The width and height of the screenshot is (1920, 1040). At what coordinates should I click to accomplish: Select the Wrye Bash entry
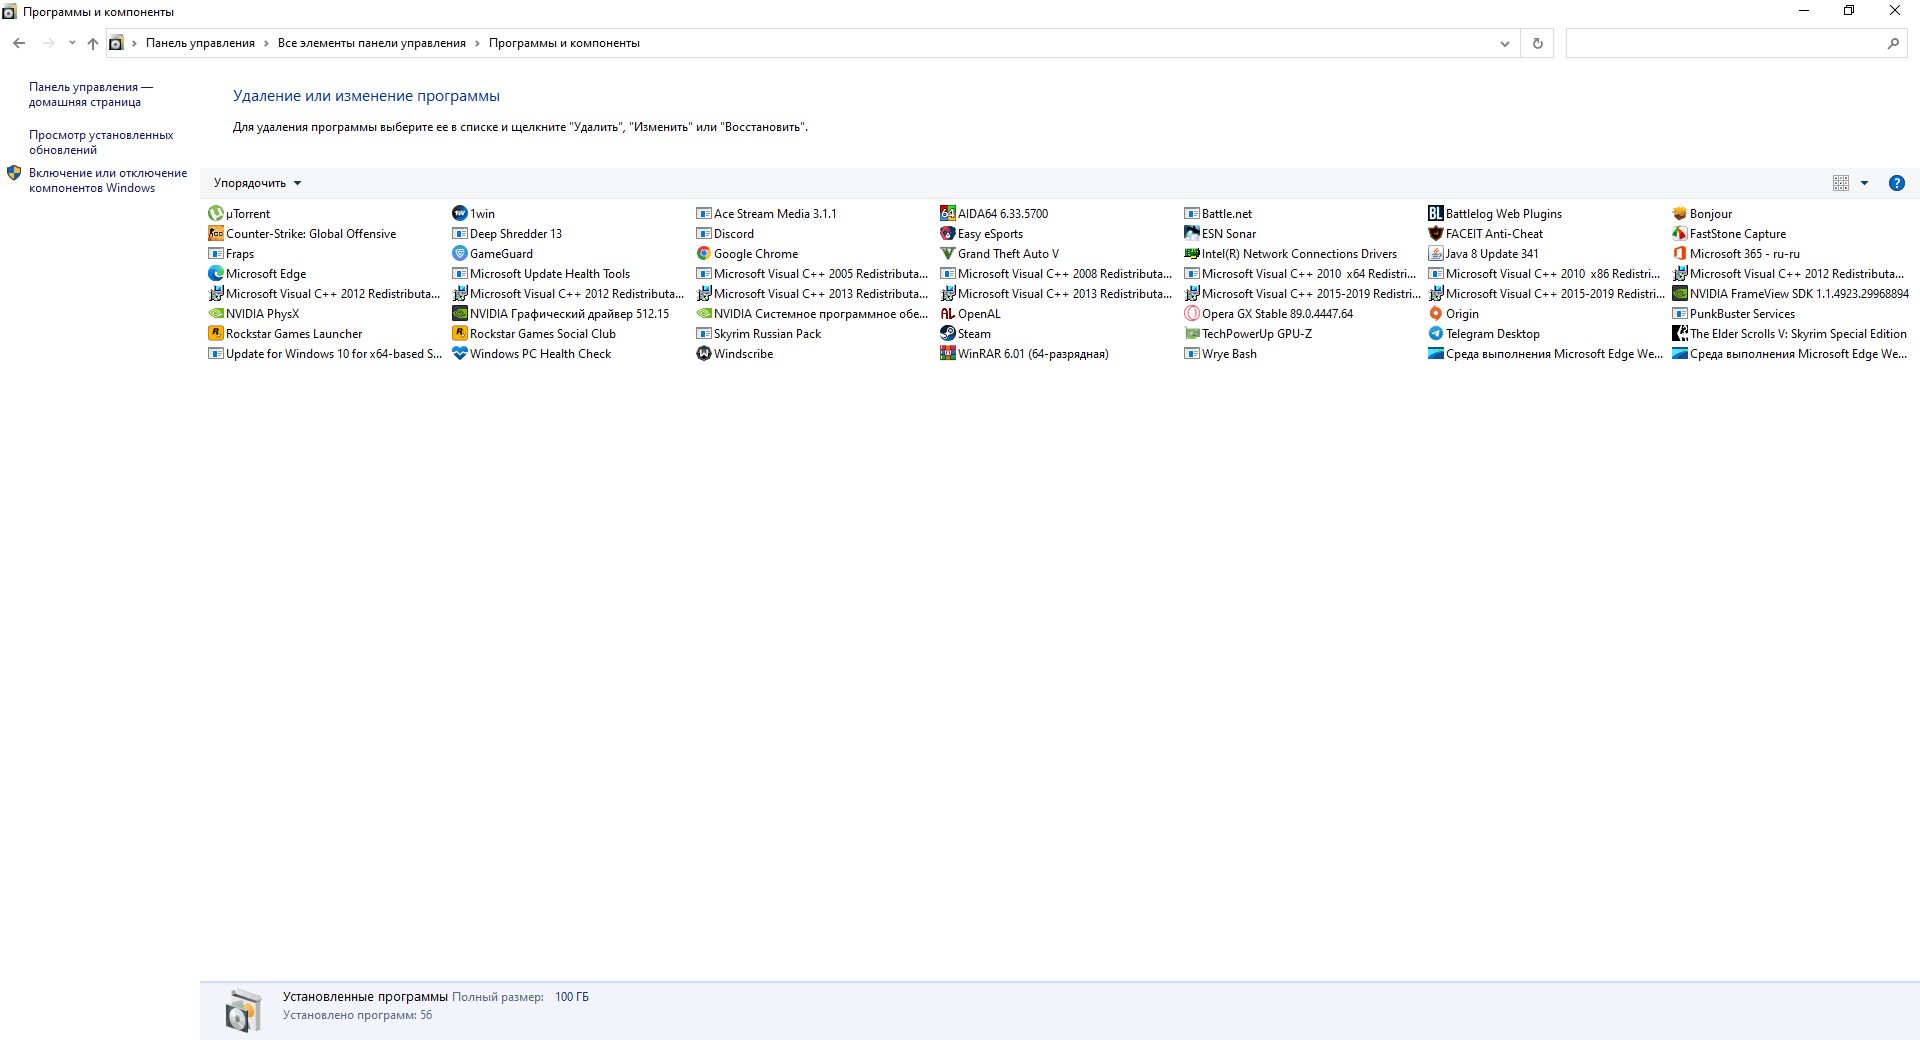tap(1220, 354)
